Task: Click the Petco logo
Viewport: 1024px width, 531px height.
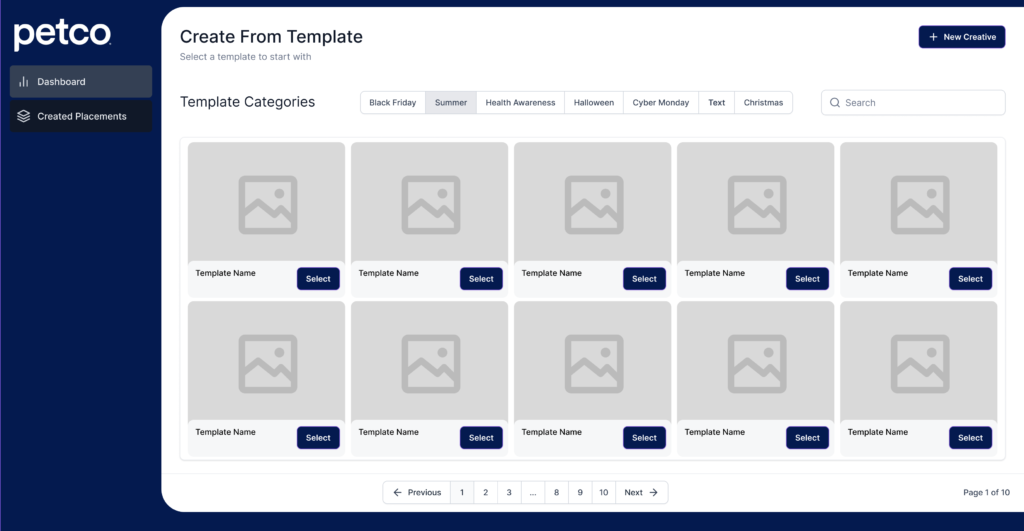Action: (x=62, y=35)
